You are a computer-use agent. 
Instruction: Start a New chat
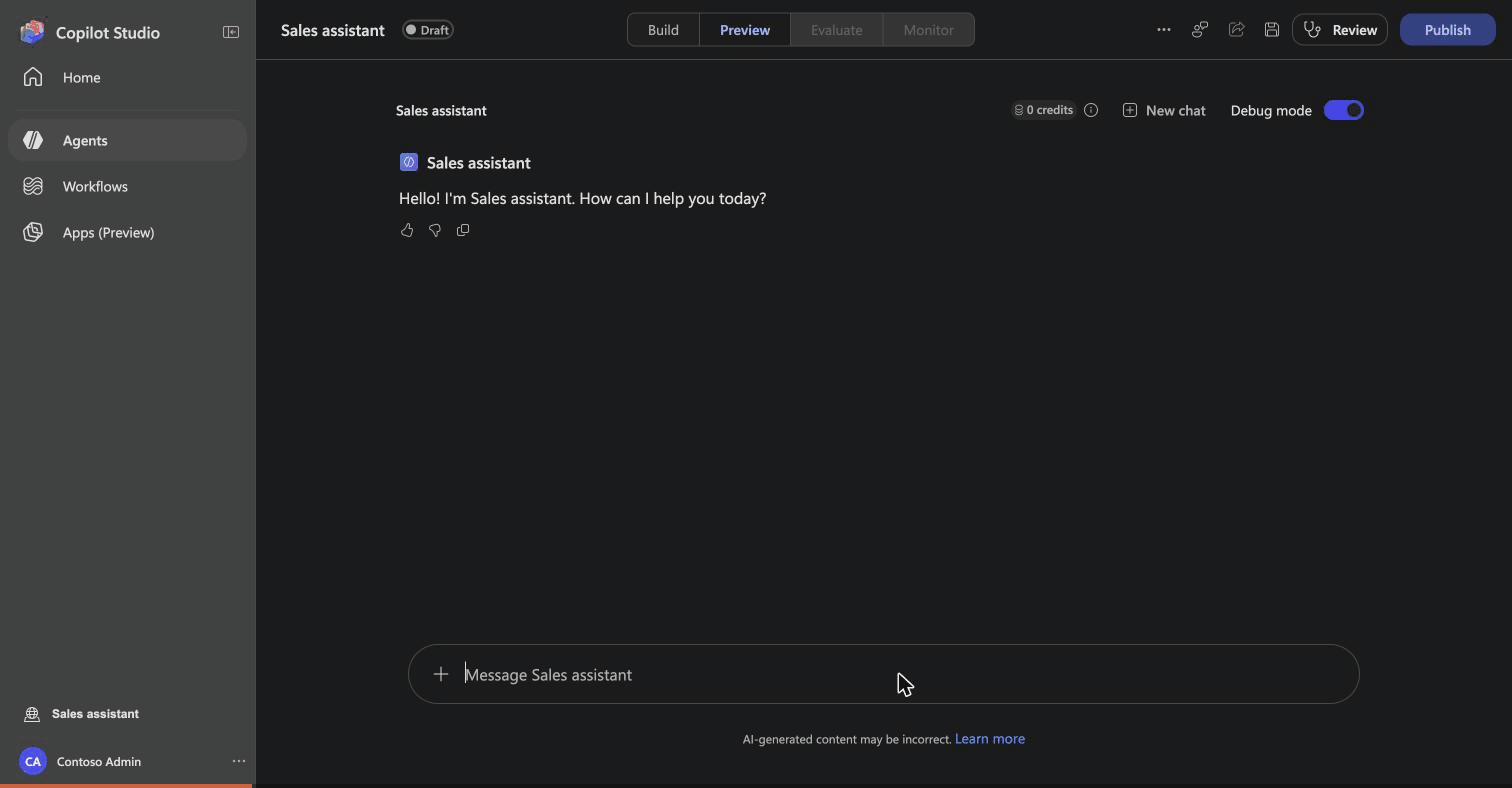(x=1164, y=110)
